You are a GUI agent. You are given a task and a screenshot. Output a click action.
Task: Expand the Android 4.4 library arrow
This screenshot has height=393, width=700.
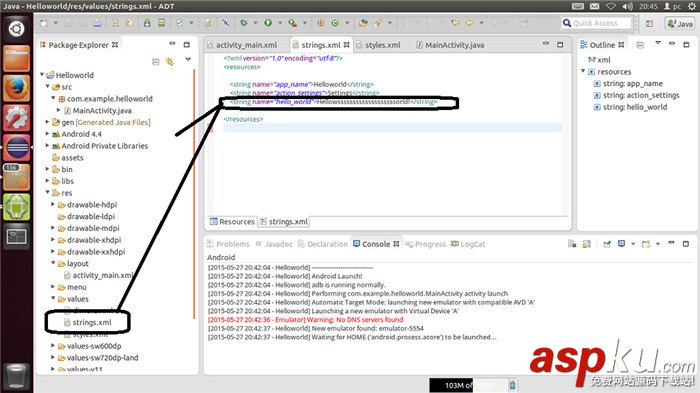click(x=47, y=134)
